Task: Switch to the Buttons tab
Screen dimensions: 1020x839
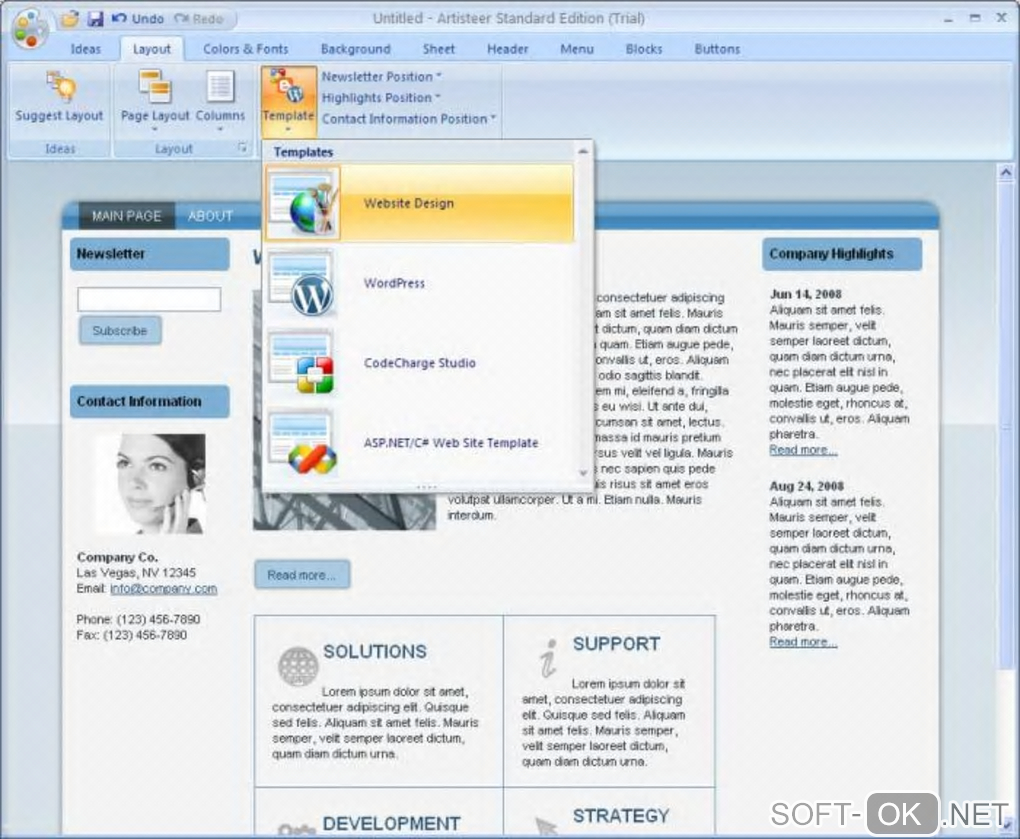Action: click(x=717, y=49)
